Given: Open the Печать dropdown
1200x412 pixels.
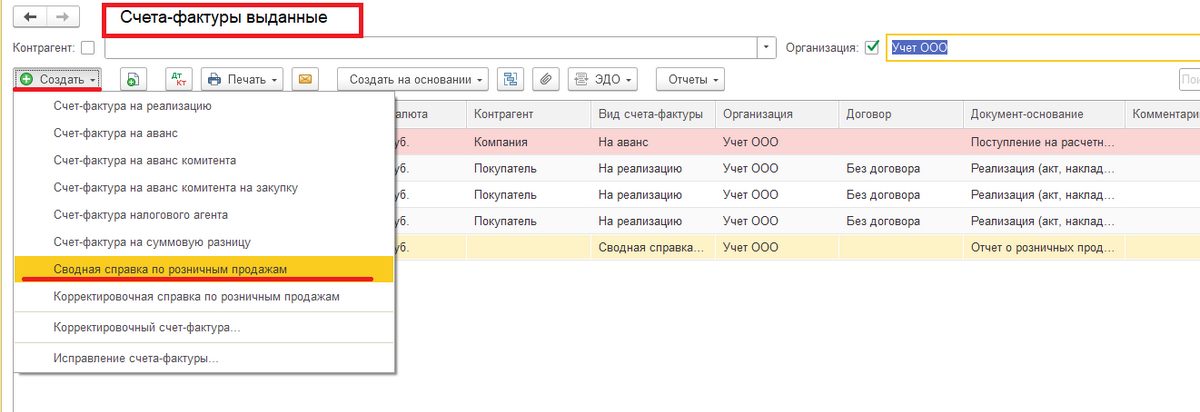Looking at the screenshot, I should (x=242, y=79).
